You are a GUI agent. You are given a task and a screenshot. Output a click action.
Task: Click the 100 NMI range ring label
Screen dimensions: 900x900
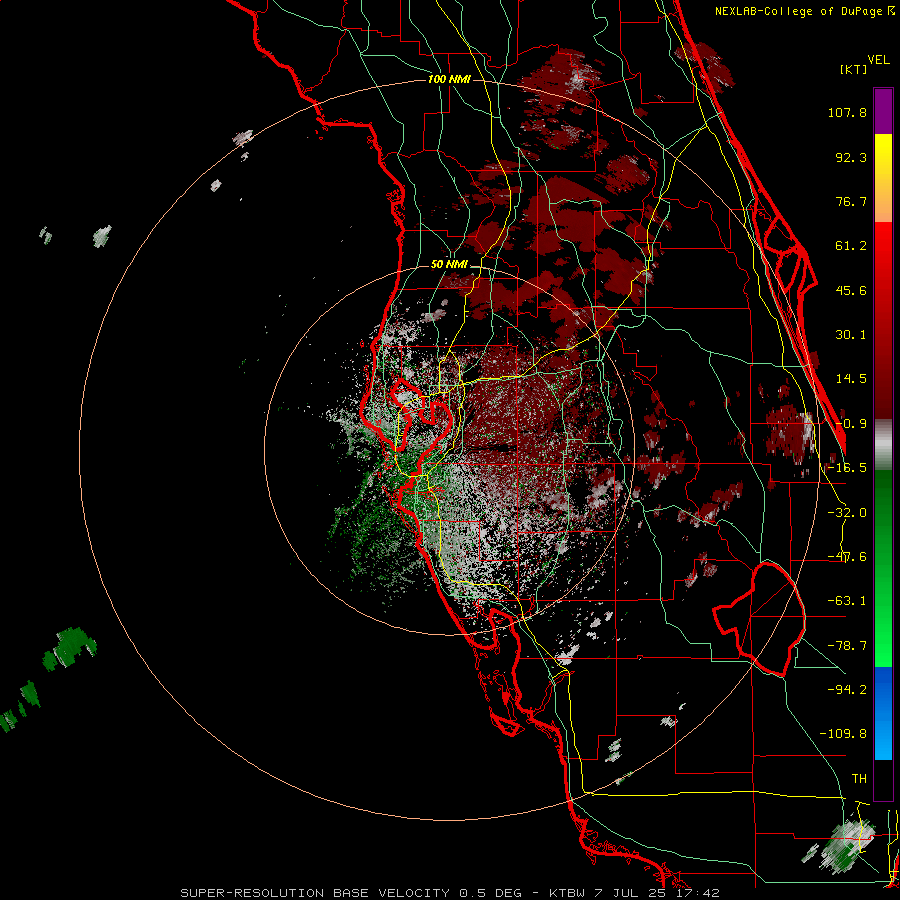[x=449, y=79]
